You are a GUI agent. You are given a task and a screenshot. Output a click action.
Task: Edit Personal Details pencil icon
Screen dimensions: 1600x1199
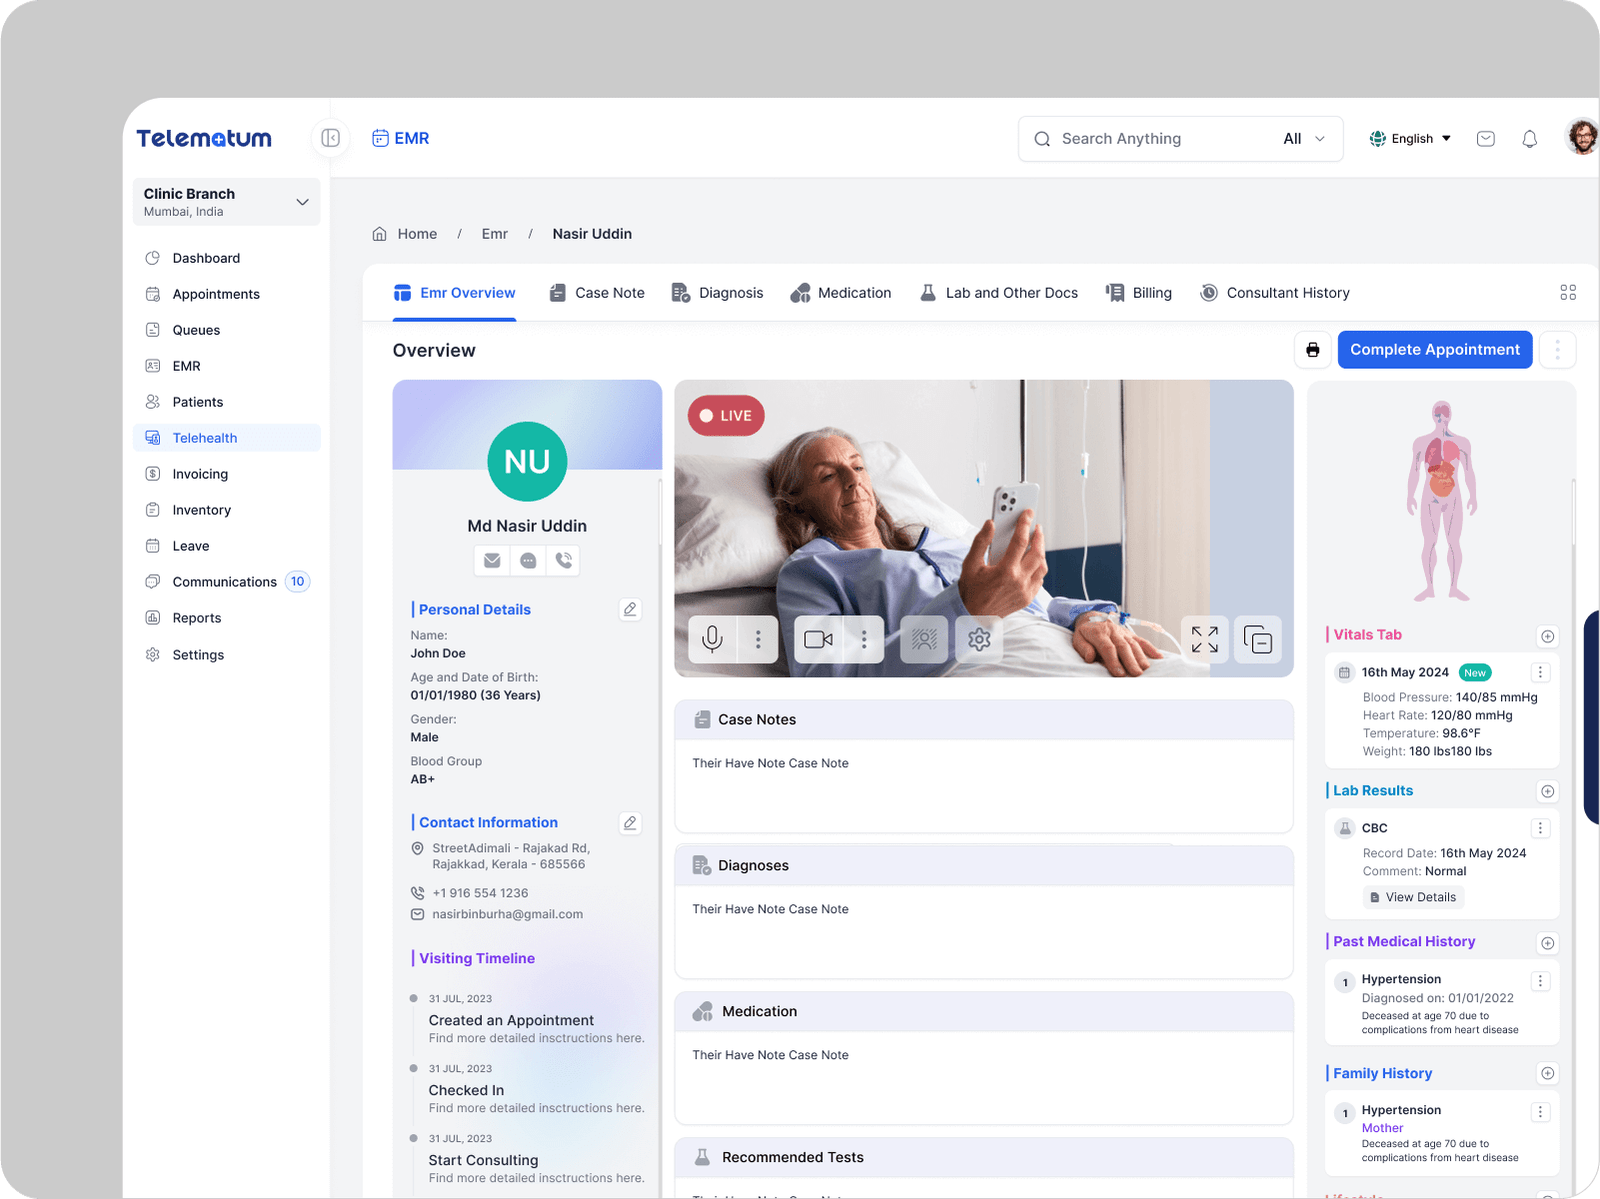click(630, 609)
